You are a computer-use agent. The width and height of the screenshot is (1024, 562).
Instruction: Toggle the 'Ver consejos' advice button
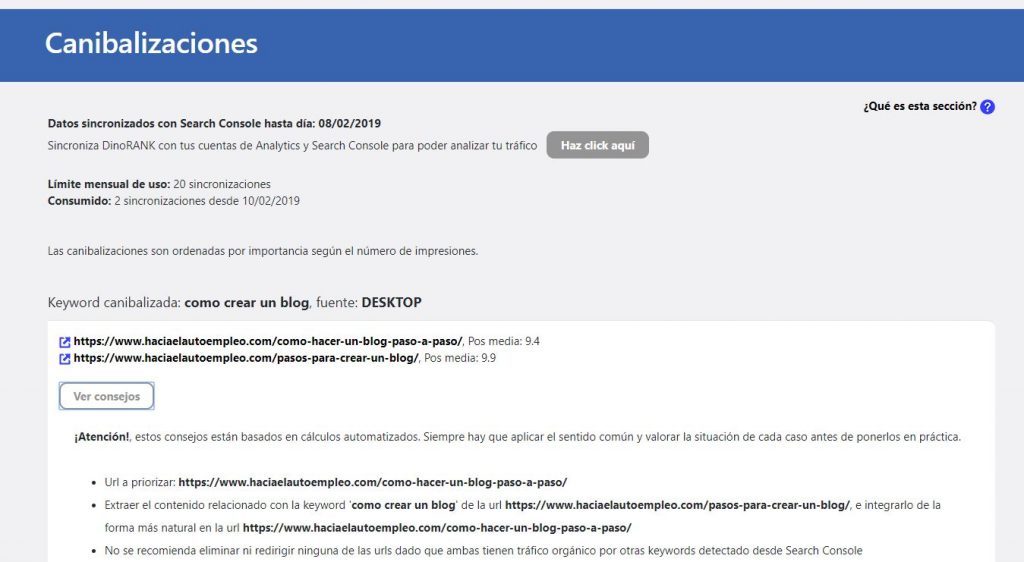click(106, 396)
